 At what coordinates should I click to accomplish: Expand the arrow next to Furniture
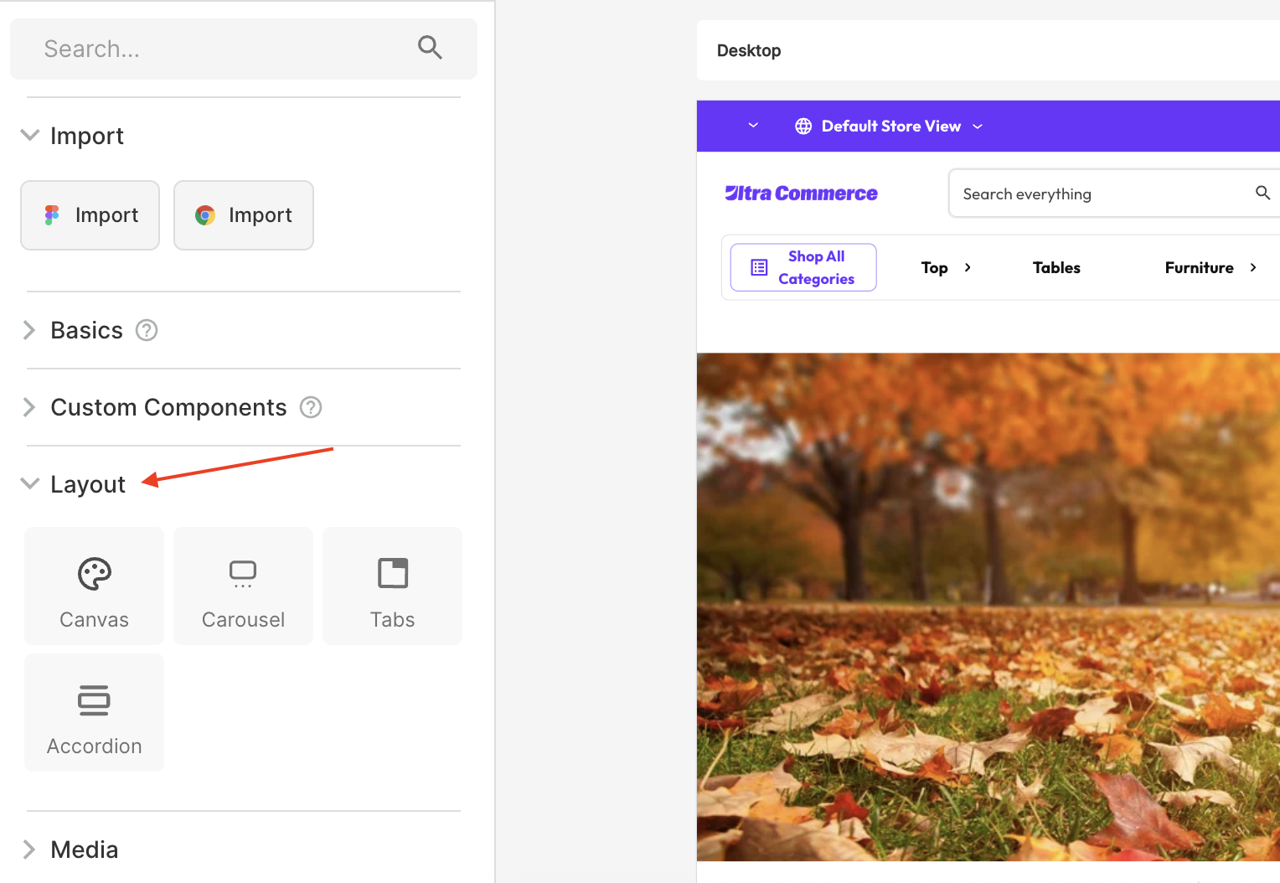(x=1252, y=267)
